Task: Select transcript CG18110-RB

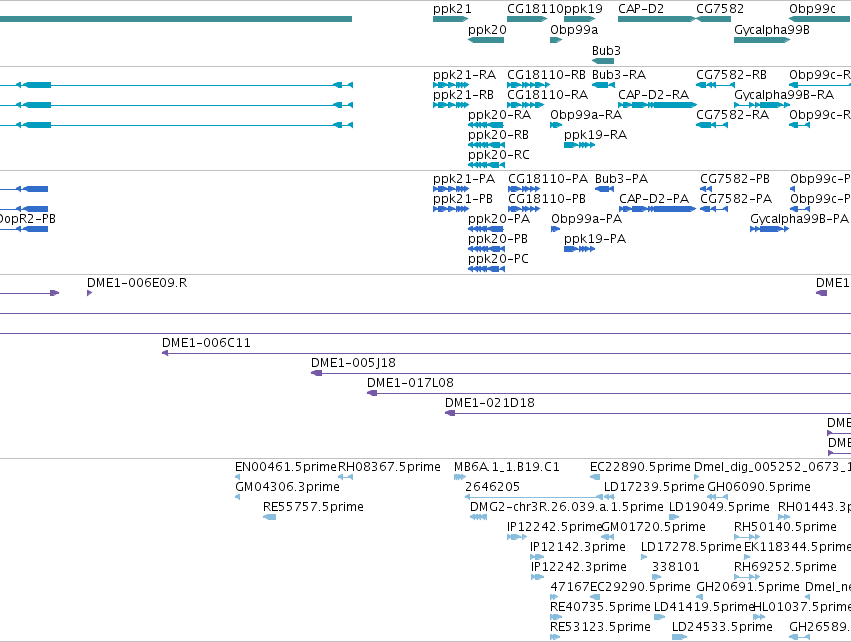Action: point(529,85)
